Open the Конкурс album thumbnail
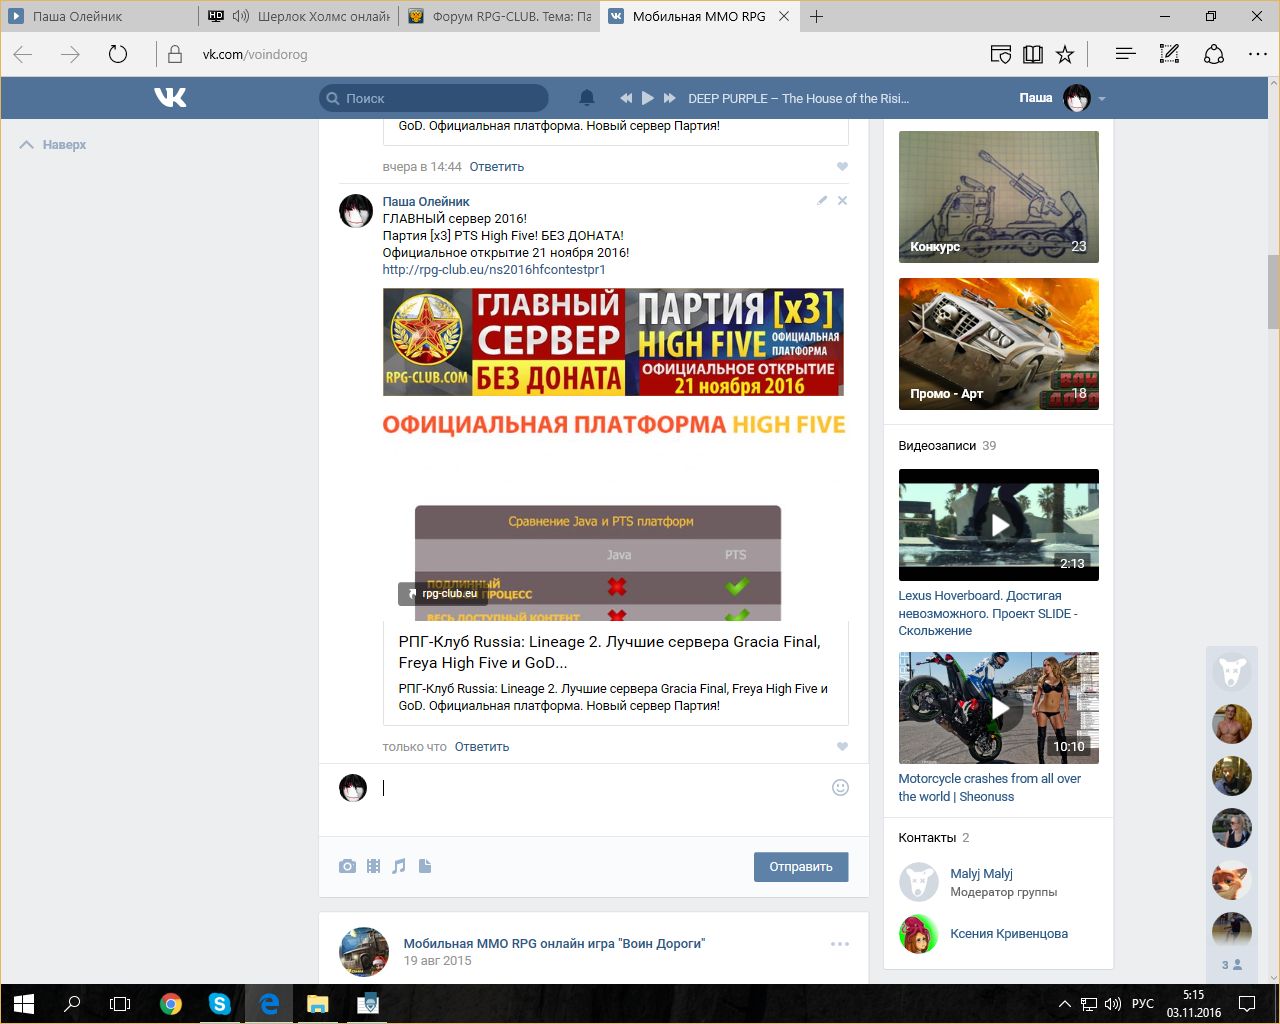This screenshot has width=1280, height=1024. coord(999,197)
